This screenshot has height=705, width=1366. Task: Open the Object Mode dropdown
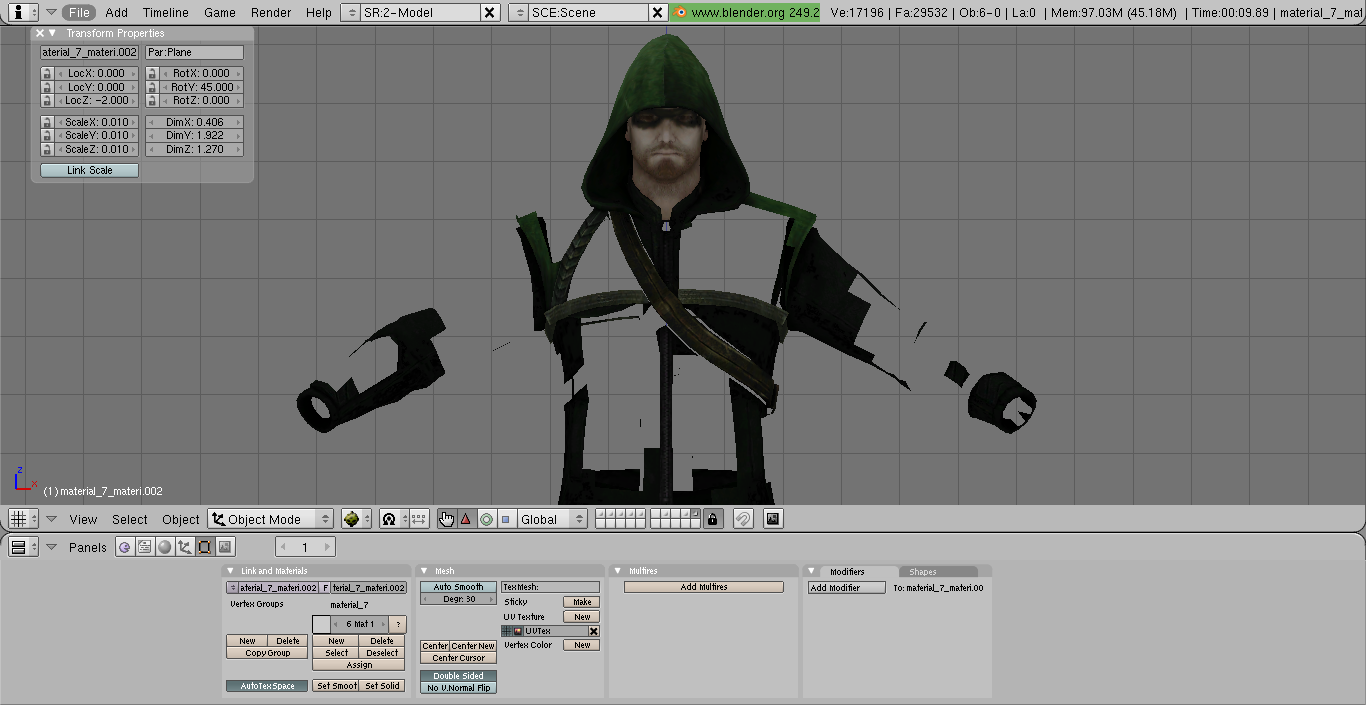[271, 519]
